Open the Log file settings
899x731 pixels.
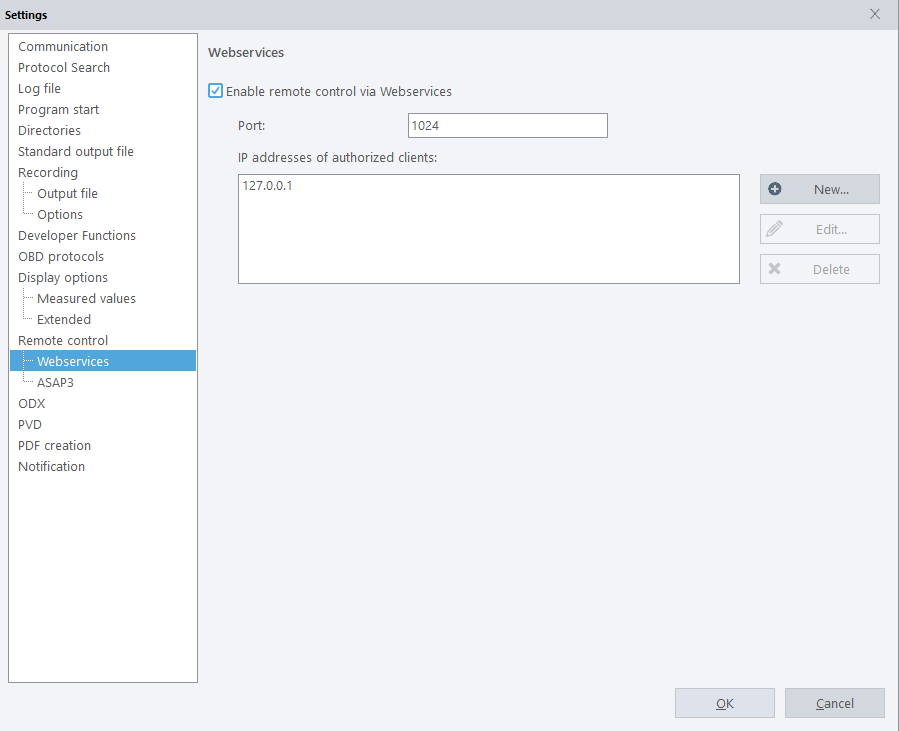pos(39,88)
